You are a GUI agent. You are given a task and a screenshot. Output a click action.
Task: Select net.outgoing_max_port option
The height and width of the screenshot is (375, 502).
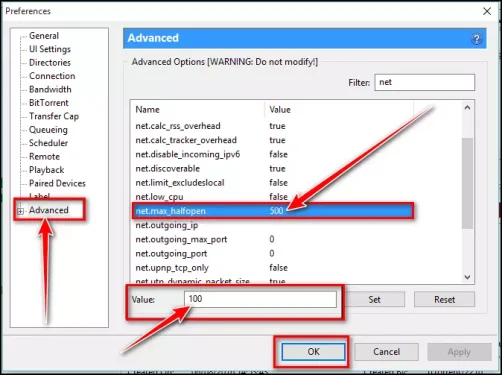point(272,239)
